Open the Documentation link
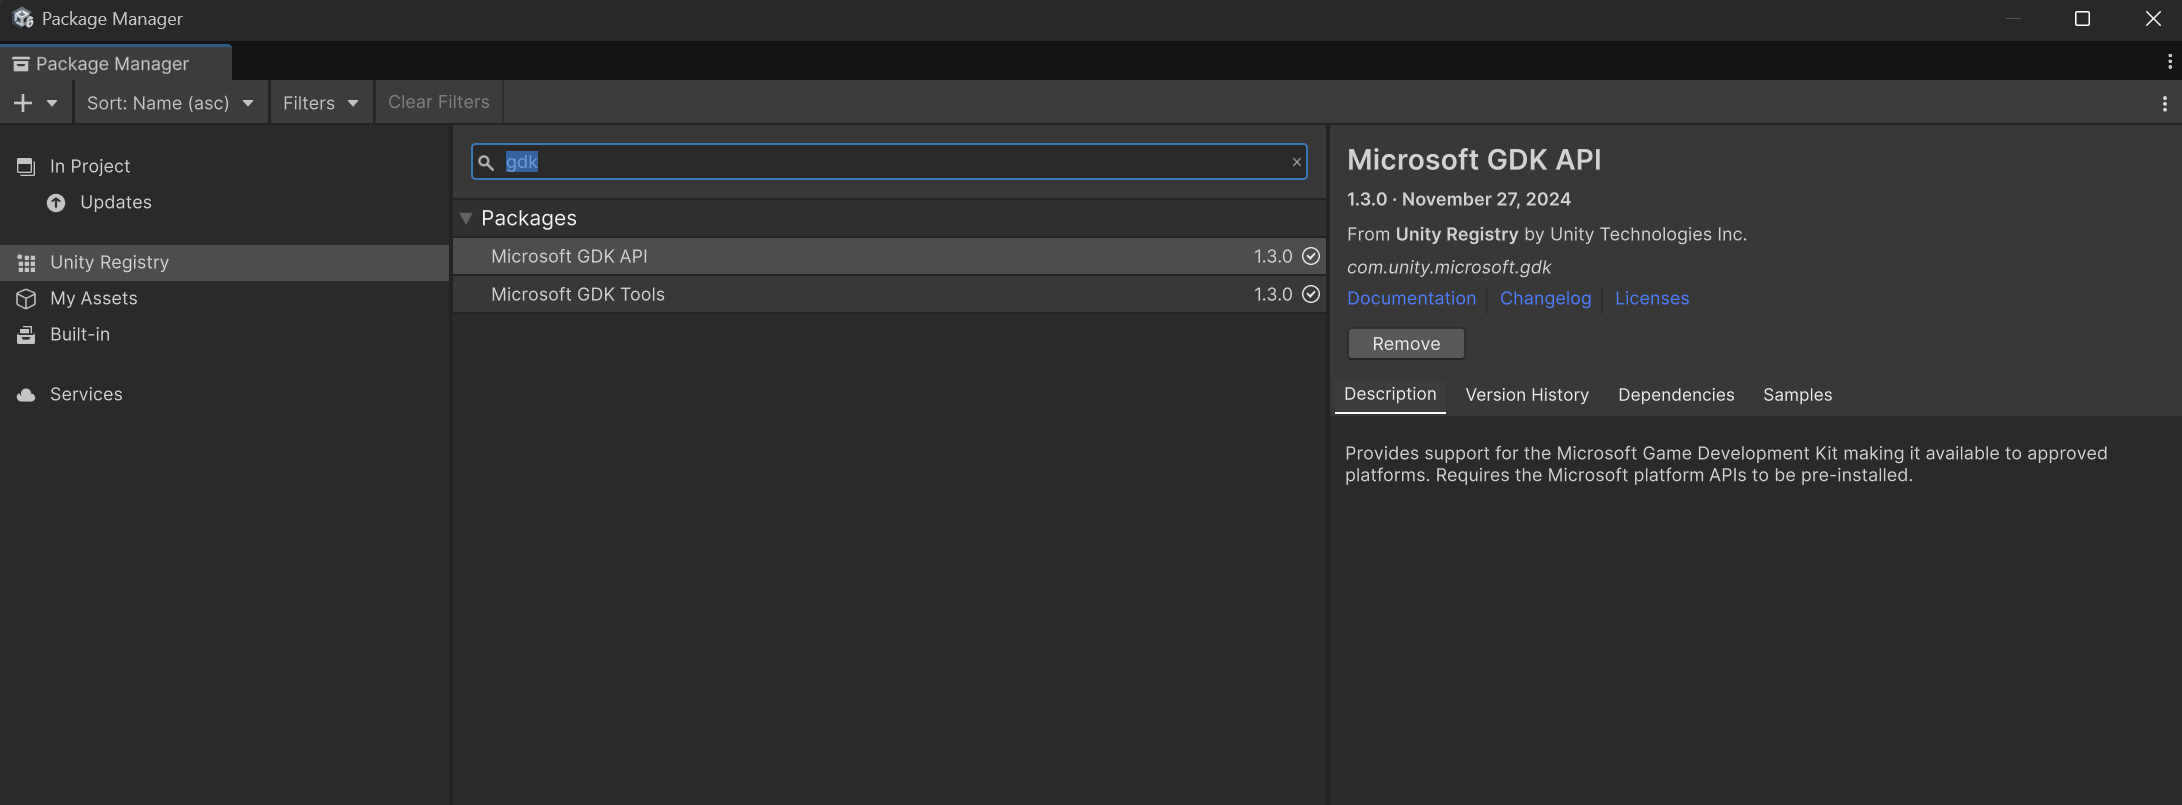Viewport: 2182px width, 805px height. pos(1411,298)
